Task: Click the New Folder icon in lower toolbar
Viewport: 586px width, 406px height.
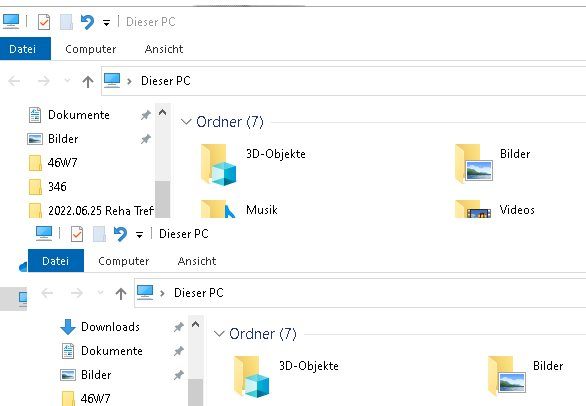Action: (x=99, y=234)
